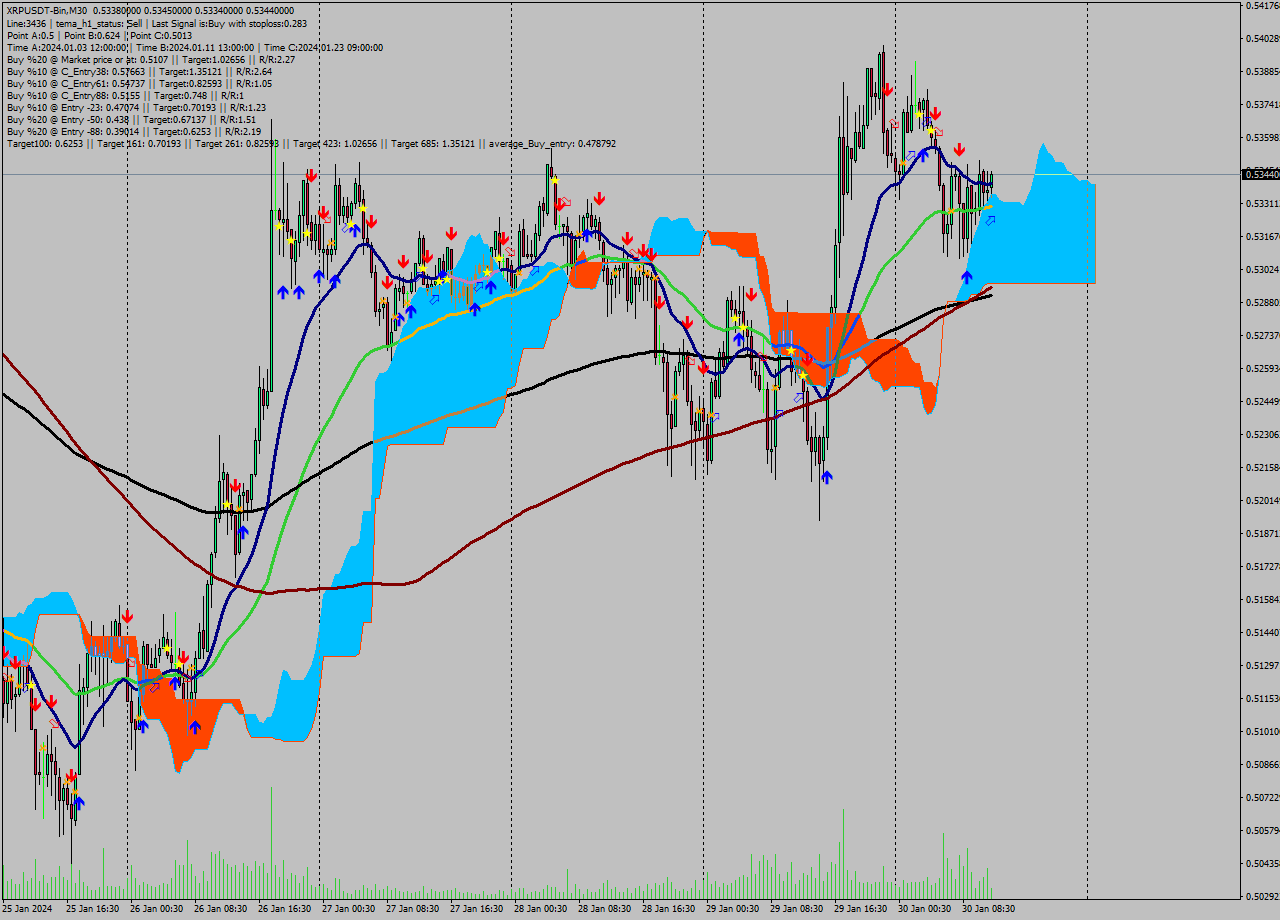Click the '27 Jan 08:30' time axis label
Screen dimensions: 1280x920
coord(412,909)
